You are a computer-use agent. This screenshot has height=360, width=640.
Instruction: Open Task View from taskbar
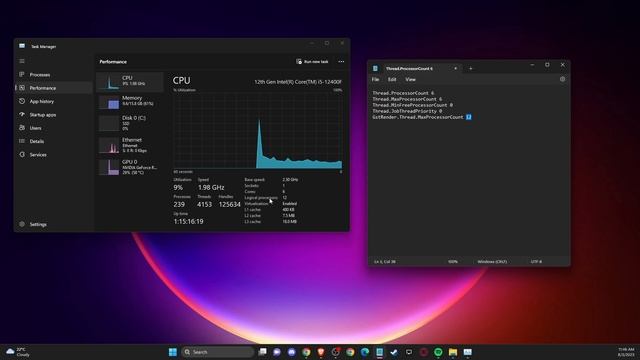click(262, 352)
